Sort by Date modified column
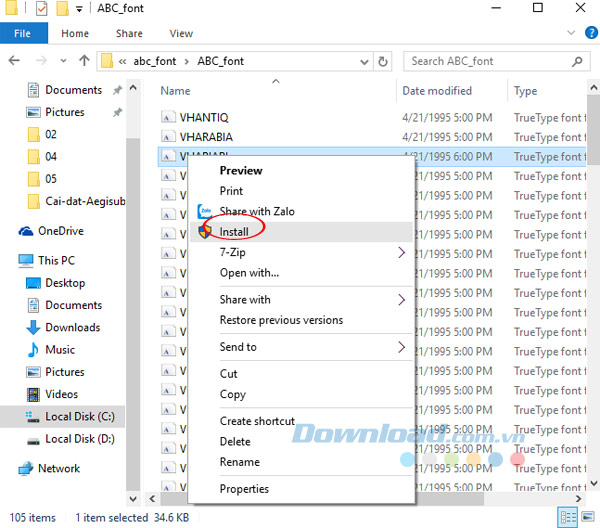600x528 pixels. click(437, 91)
